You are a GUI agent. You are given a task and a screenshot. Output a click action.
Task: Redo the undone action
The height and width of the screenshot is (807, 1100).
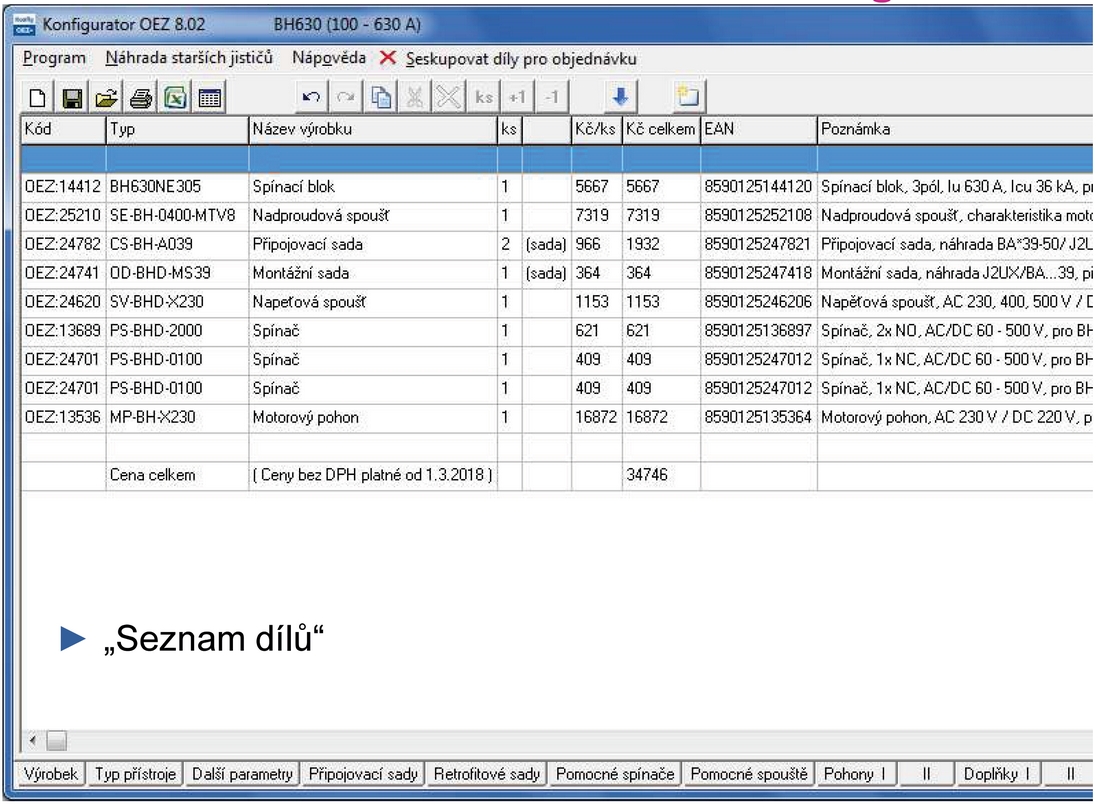click(345, 98)
